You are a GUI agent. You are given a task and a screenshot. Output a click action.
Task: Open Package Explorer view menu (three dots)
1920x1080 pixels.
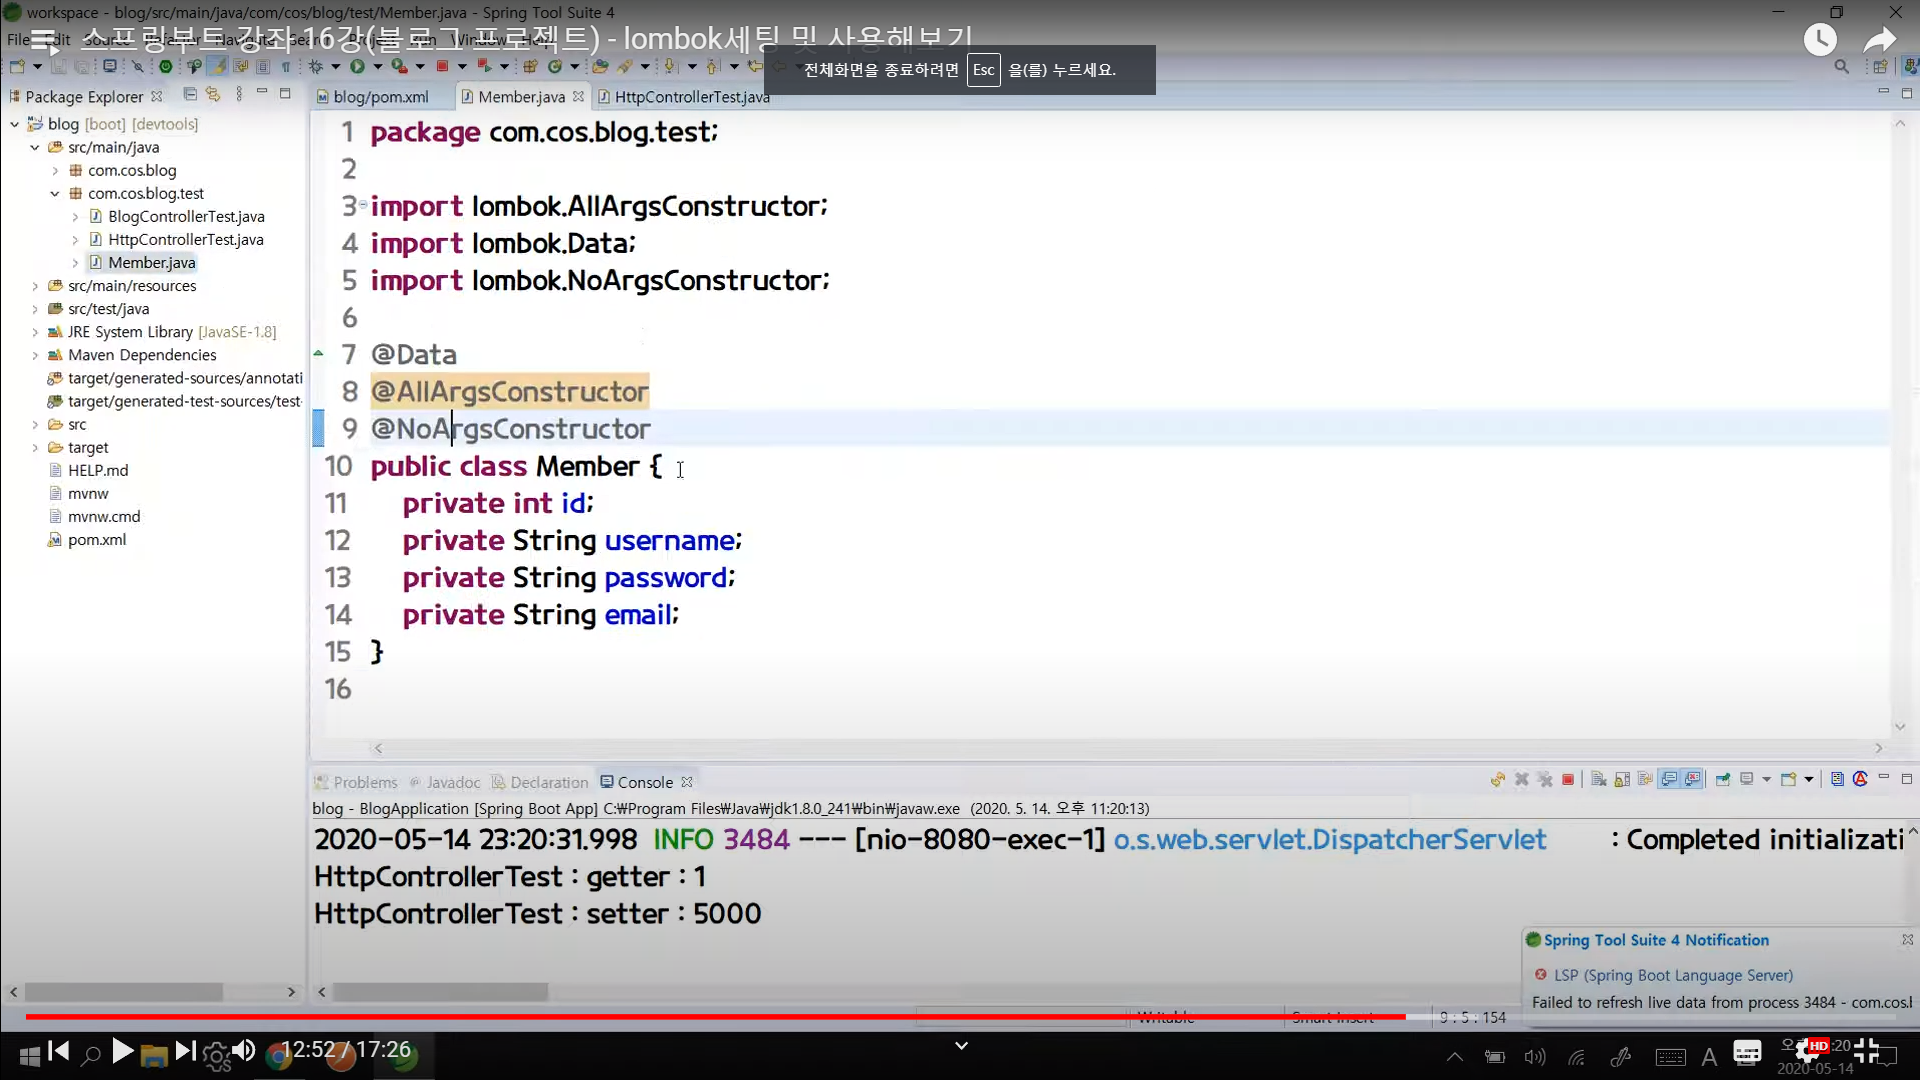239,94
